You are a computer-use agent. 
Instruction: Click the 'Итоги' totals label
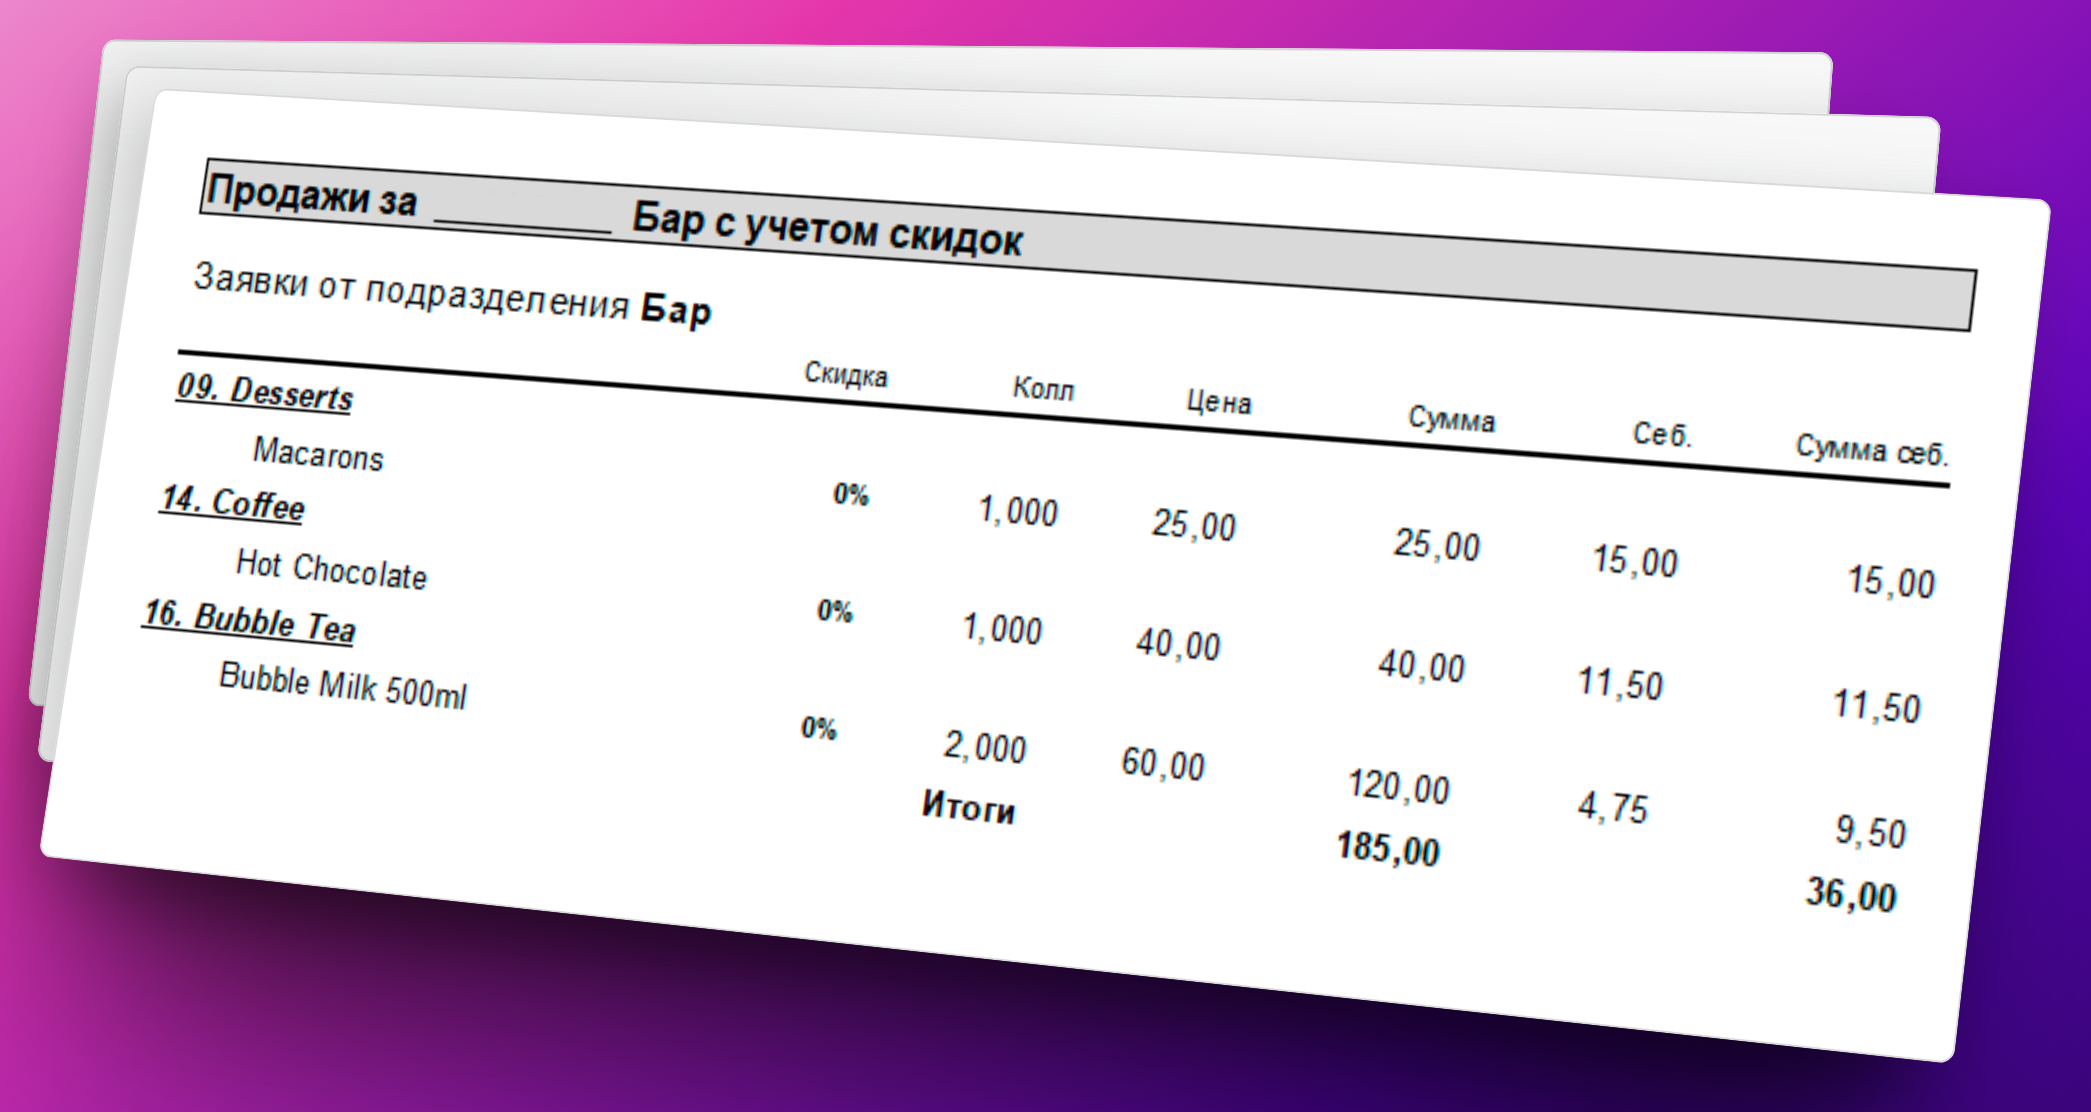pyautogui.click(x=968, y=806)
